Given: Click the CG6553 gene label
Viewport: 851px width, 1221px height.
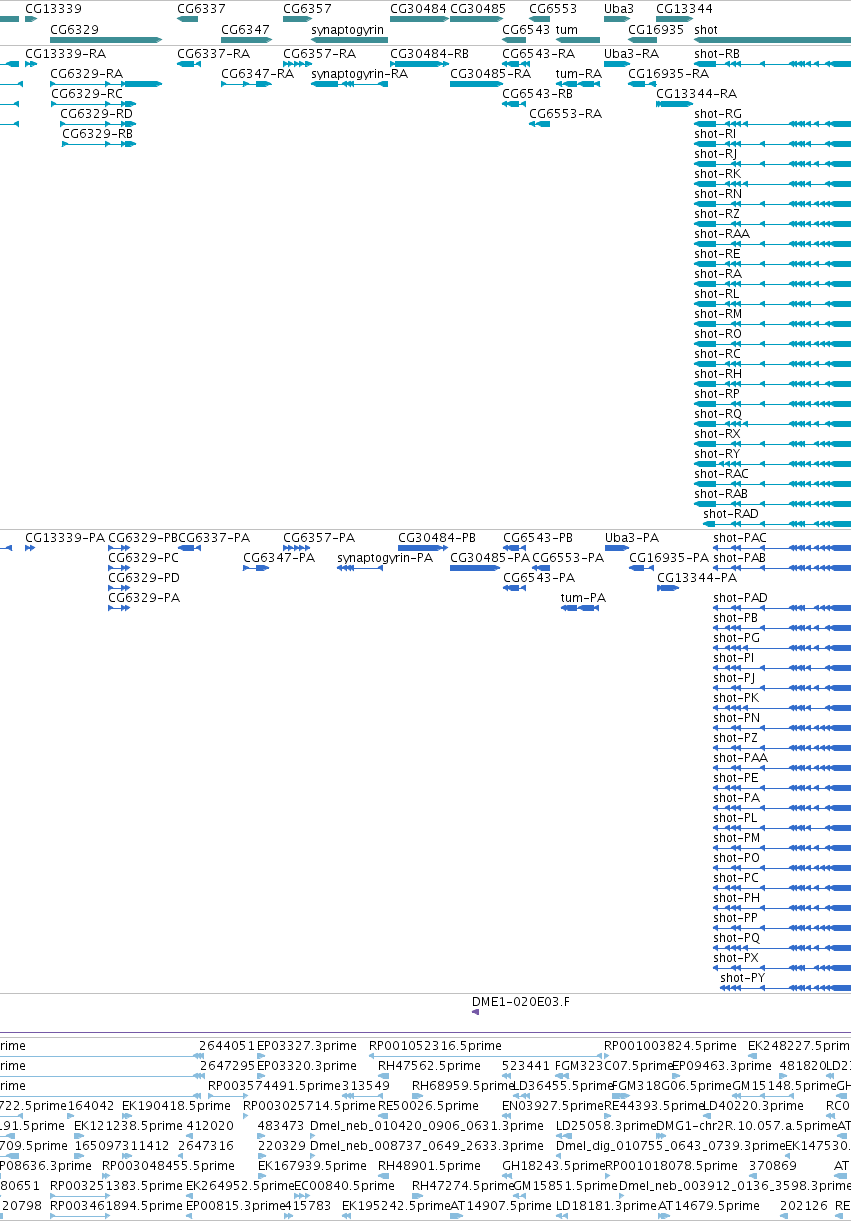Looking at the screenshot, I should pos(553,9).
